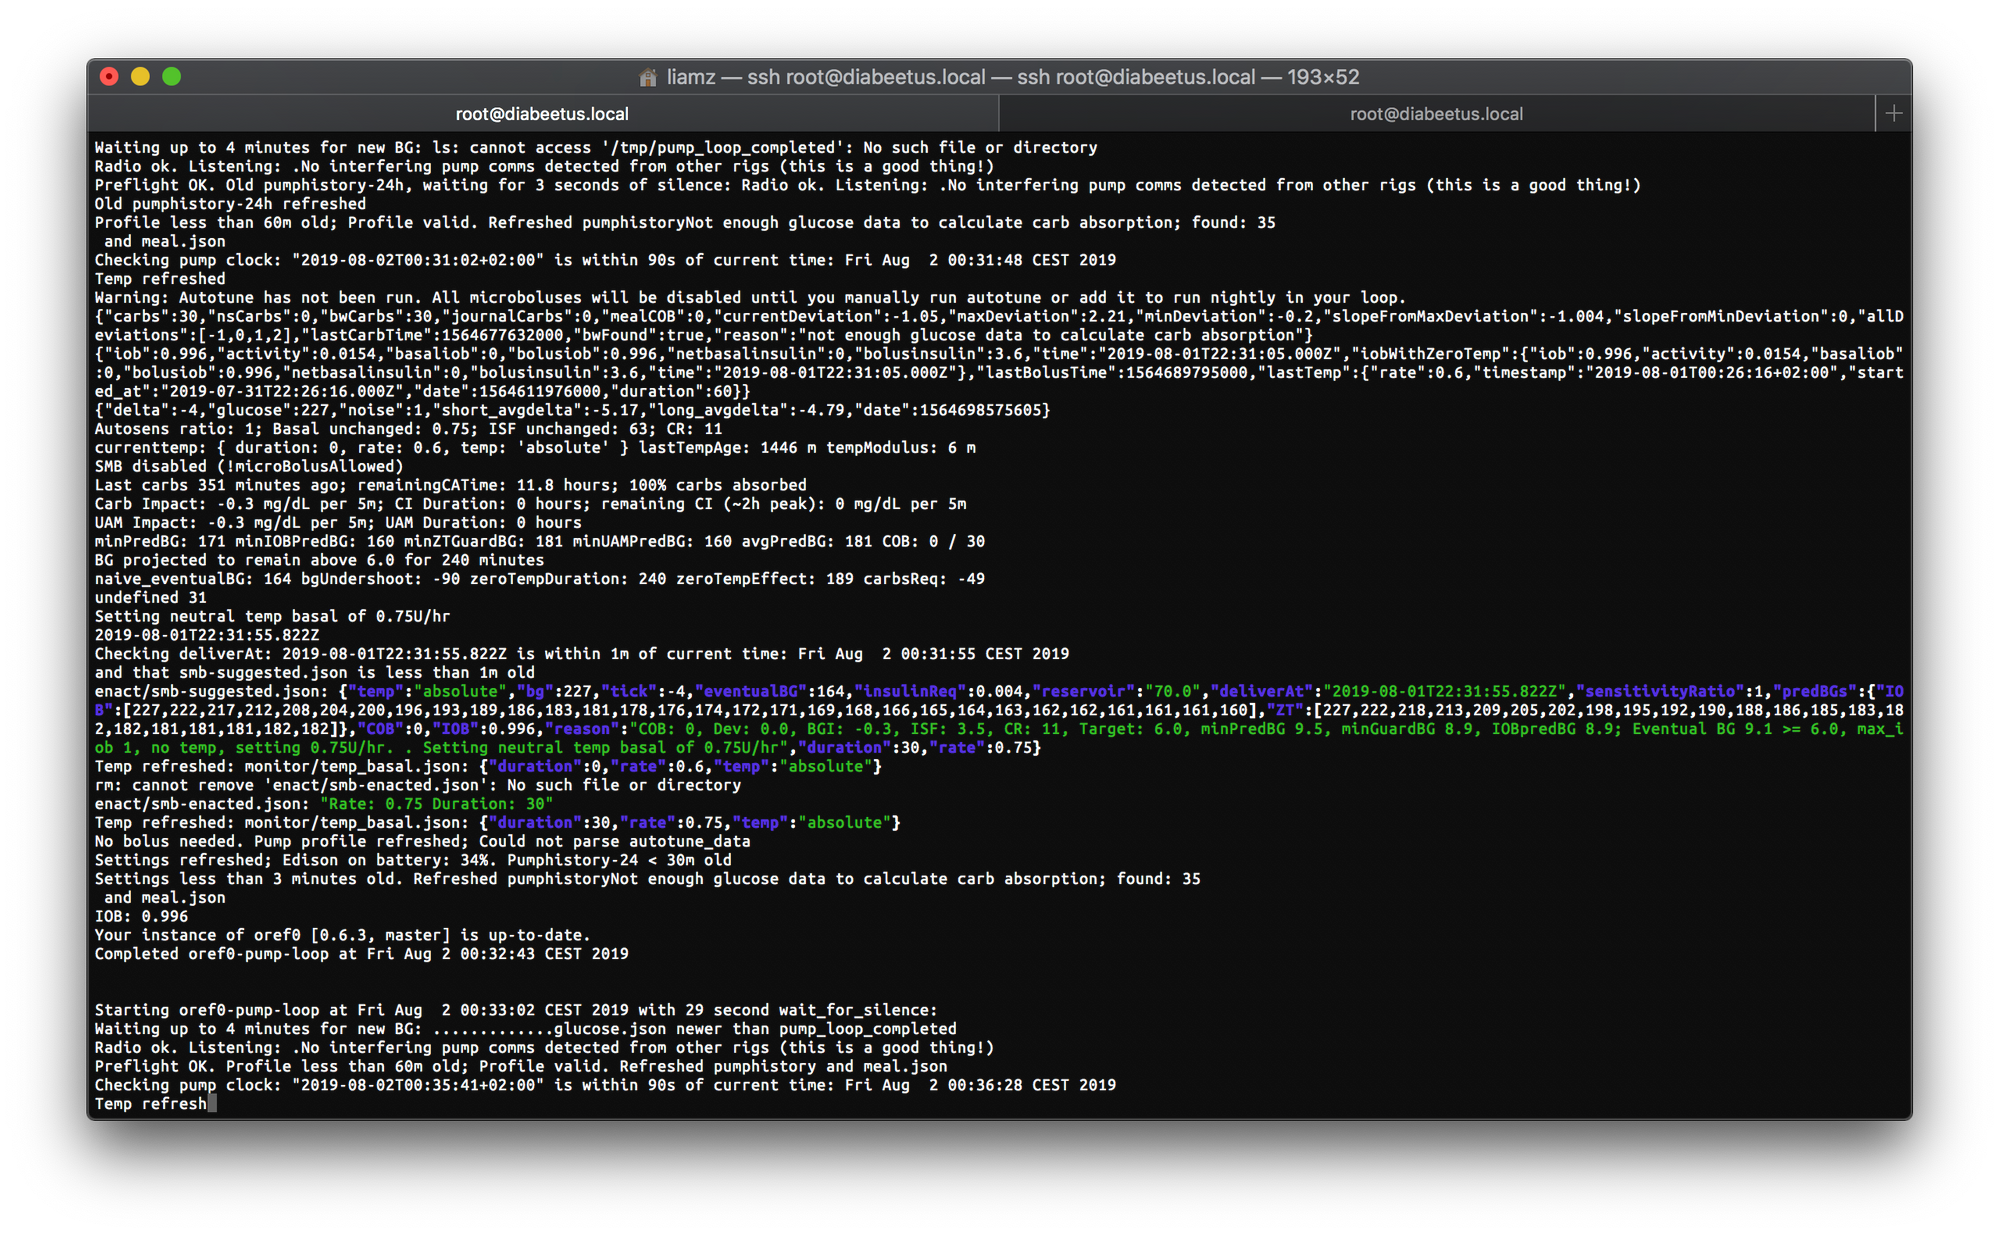Click the 'IOB: 0.996' output line
This screenshot has width=2000, height=1236.
(141, 916)
